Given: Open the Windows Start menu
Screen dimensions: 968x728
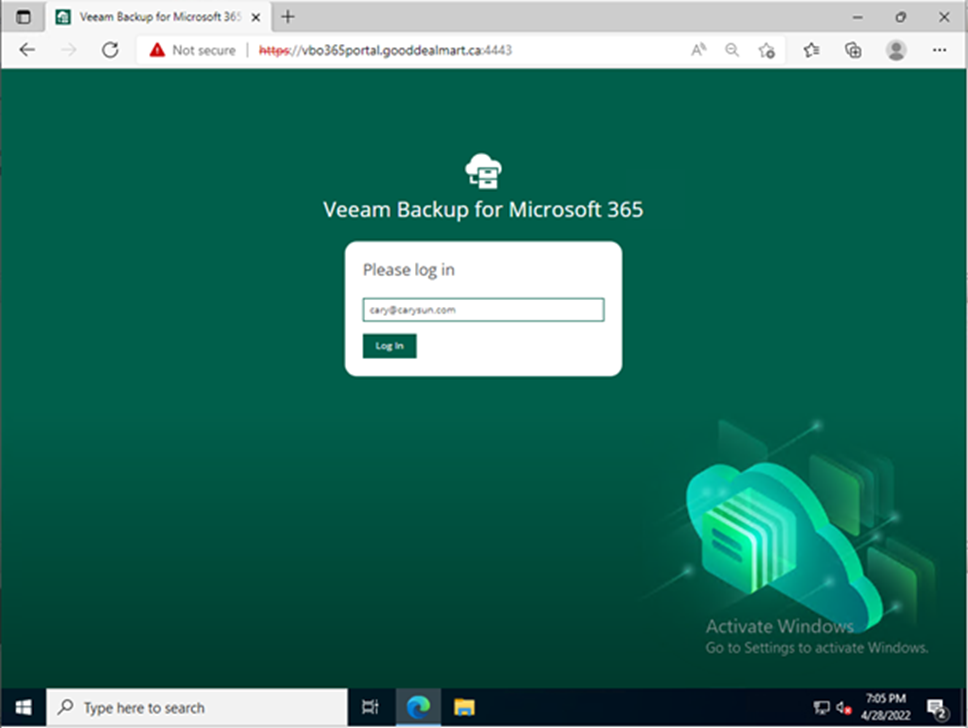Looking at the screenshot, I should tap(22, 707).
